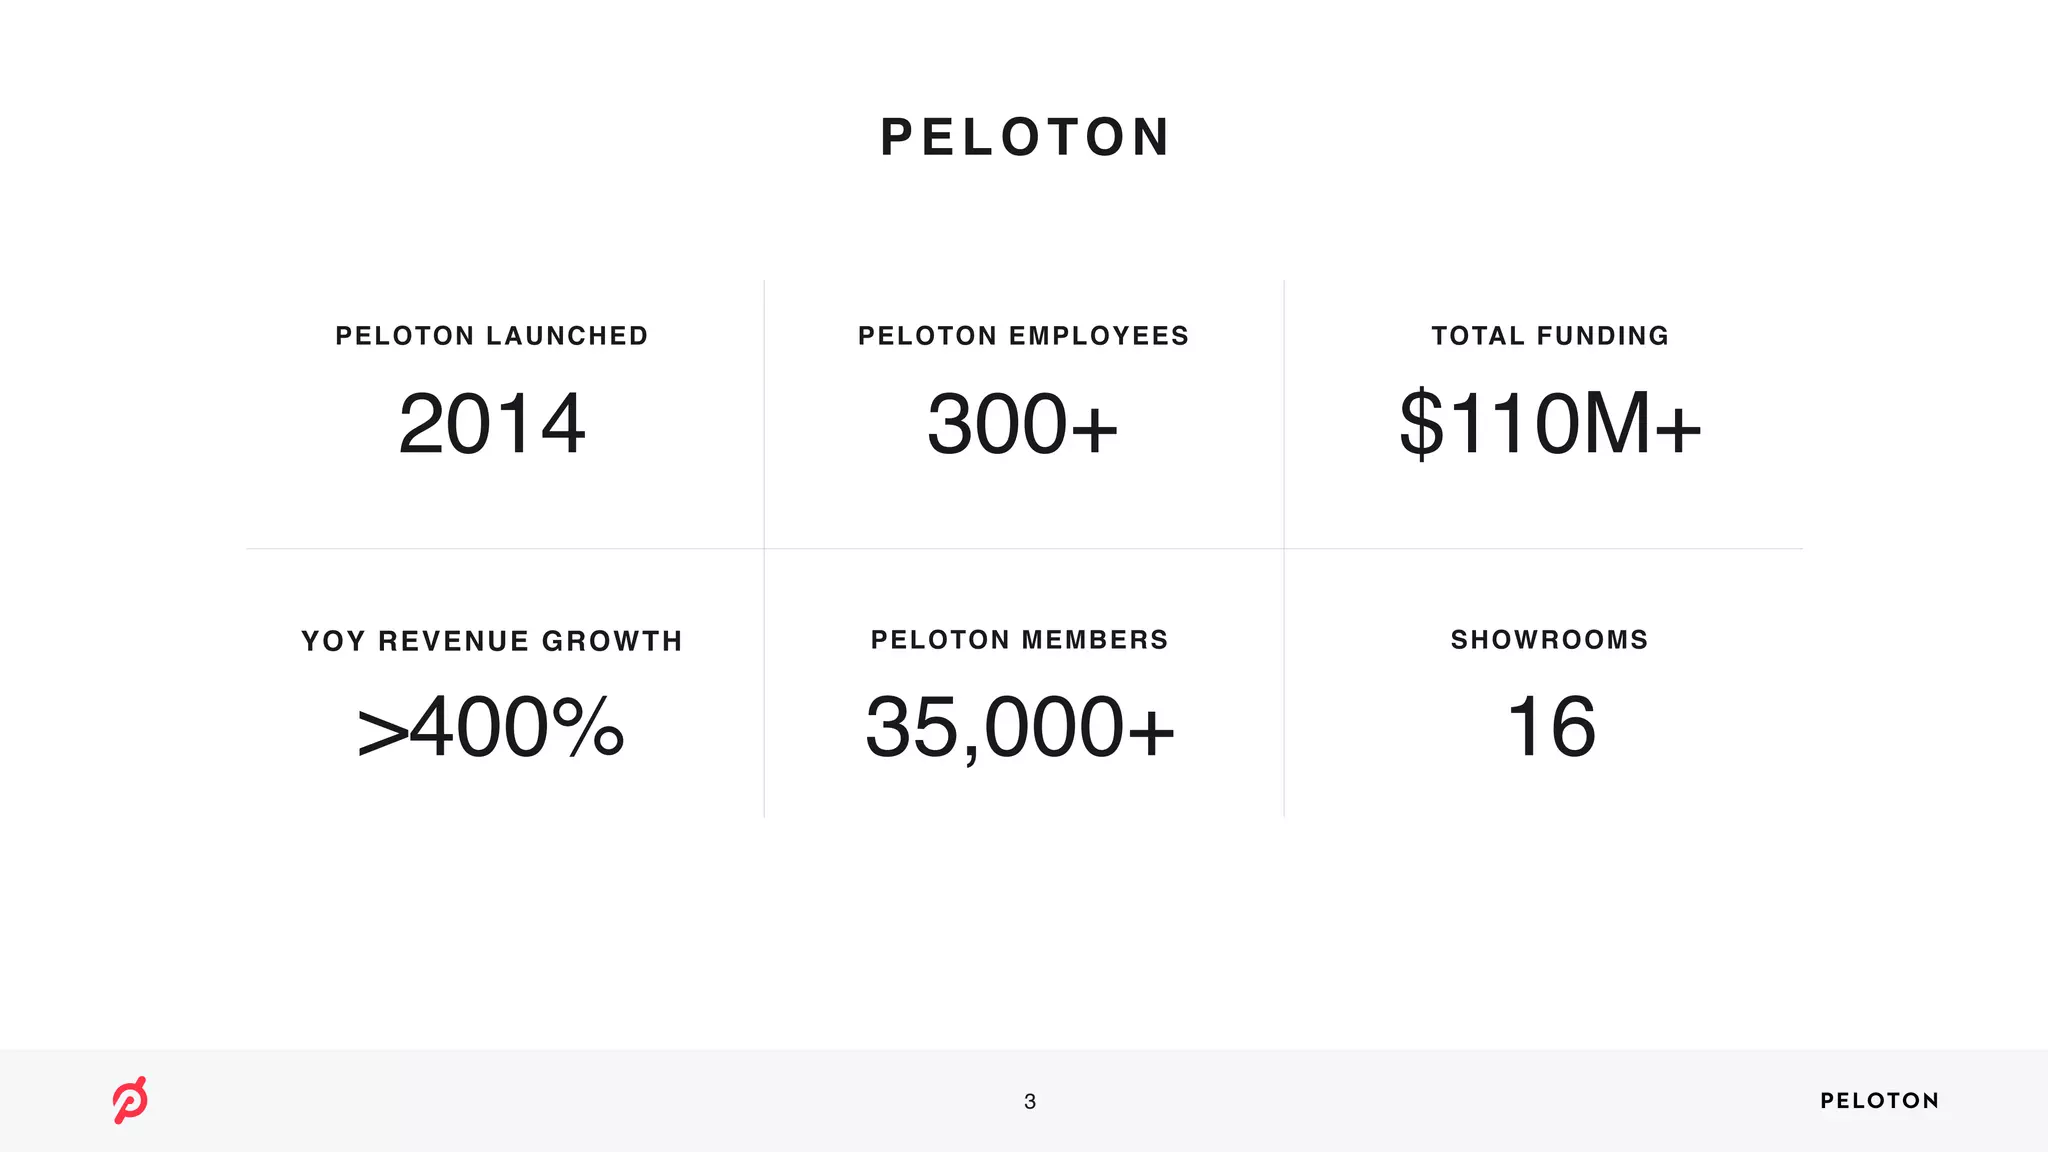
Task: Click the TOTAL FUNDING heading
Action: pos(1550,336)
